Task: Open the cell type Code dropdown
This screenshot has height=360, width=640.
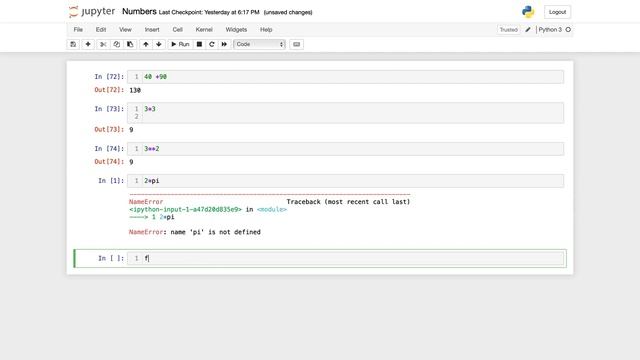Action: (x=260, y=44)
